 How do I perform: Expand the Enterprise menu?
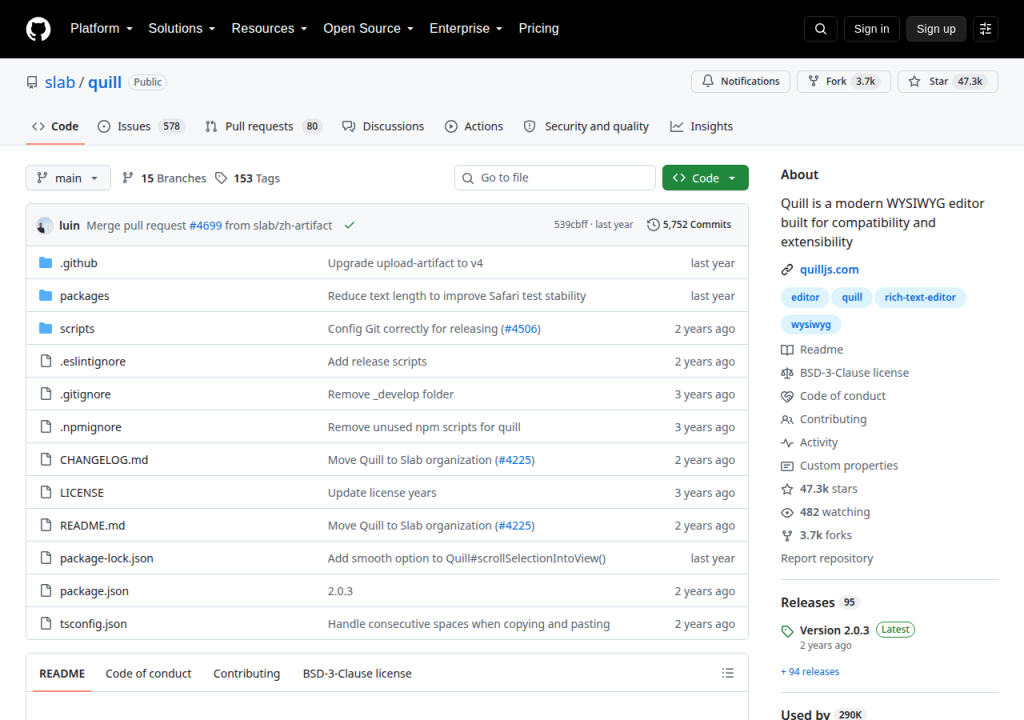coord(466,29)
